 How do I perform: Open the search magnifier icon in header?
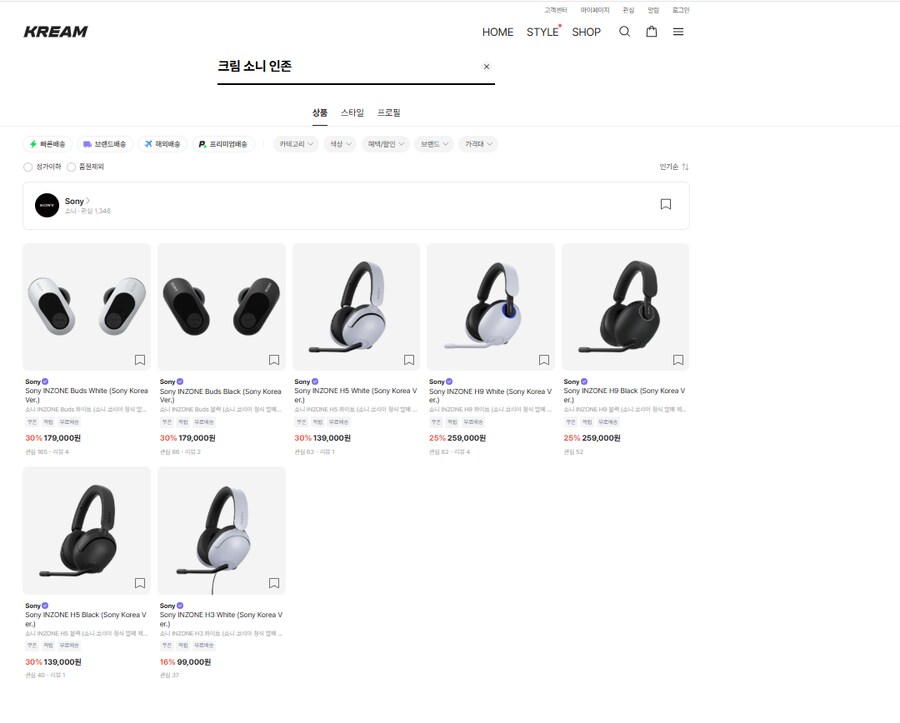coord(624,32)
